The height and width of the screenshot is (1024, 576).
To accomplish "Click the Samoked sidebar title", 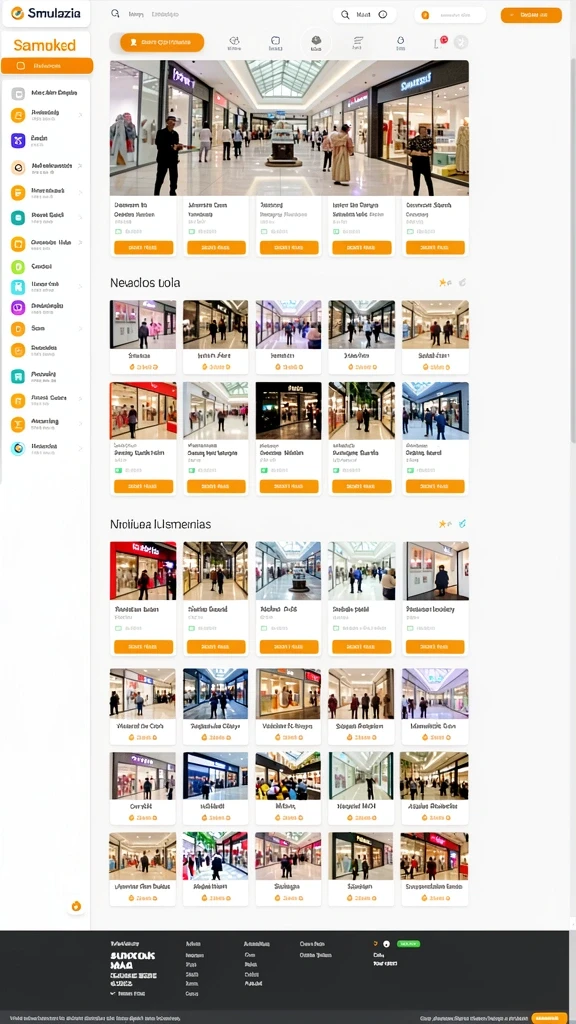I will tap(44, 45).
